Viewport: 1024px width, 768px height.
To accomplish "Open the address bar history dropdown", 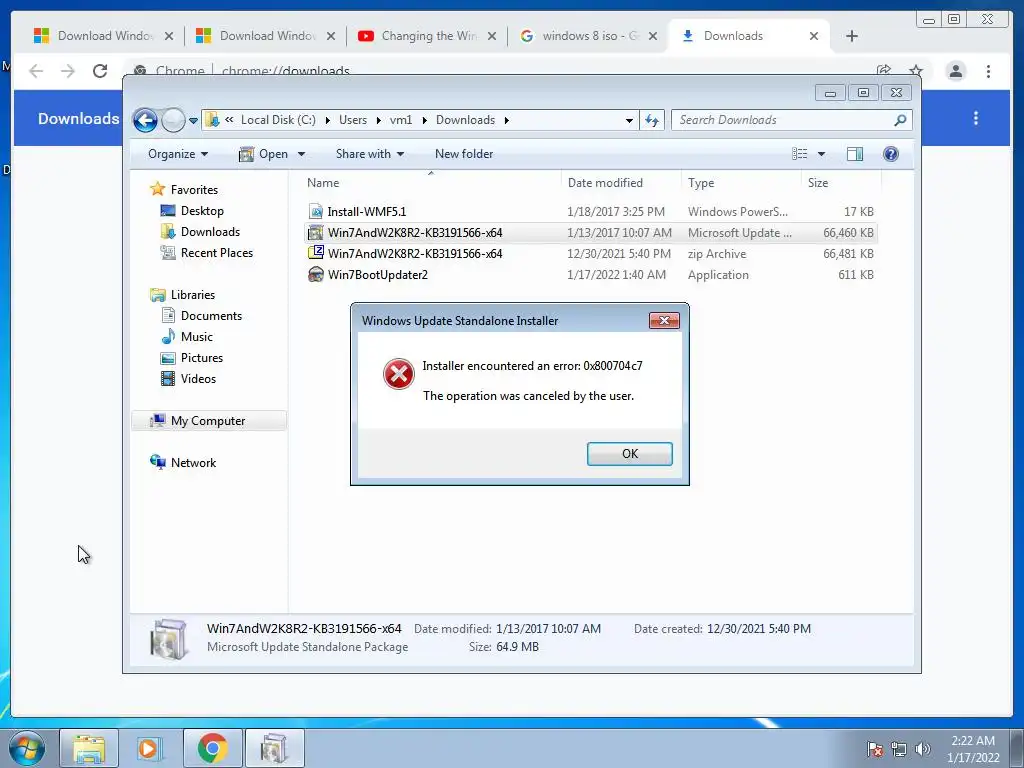I will point(629,120).
